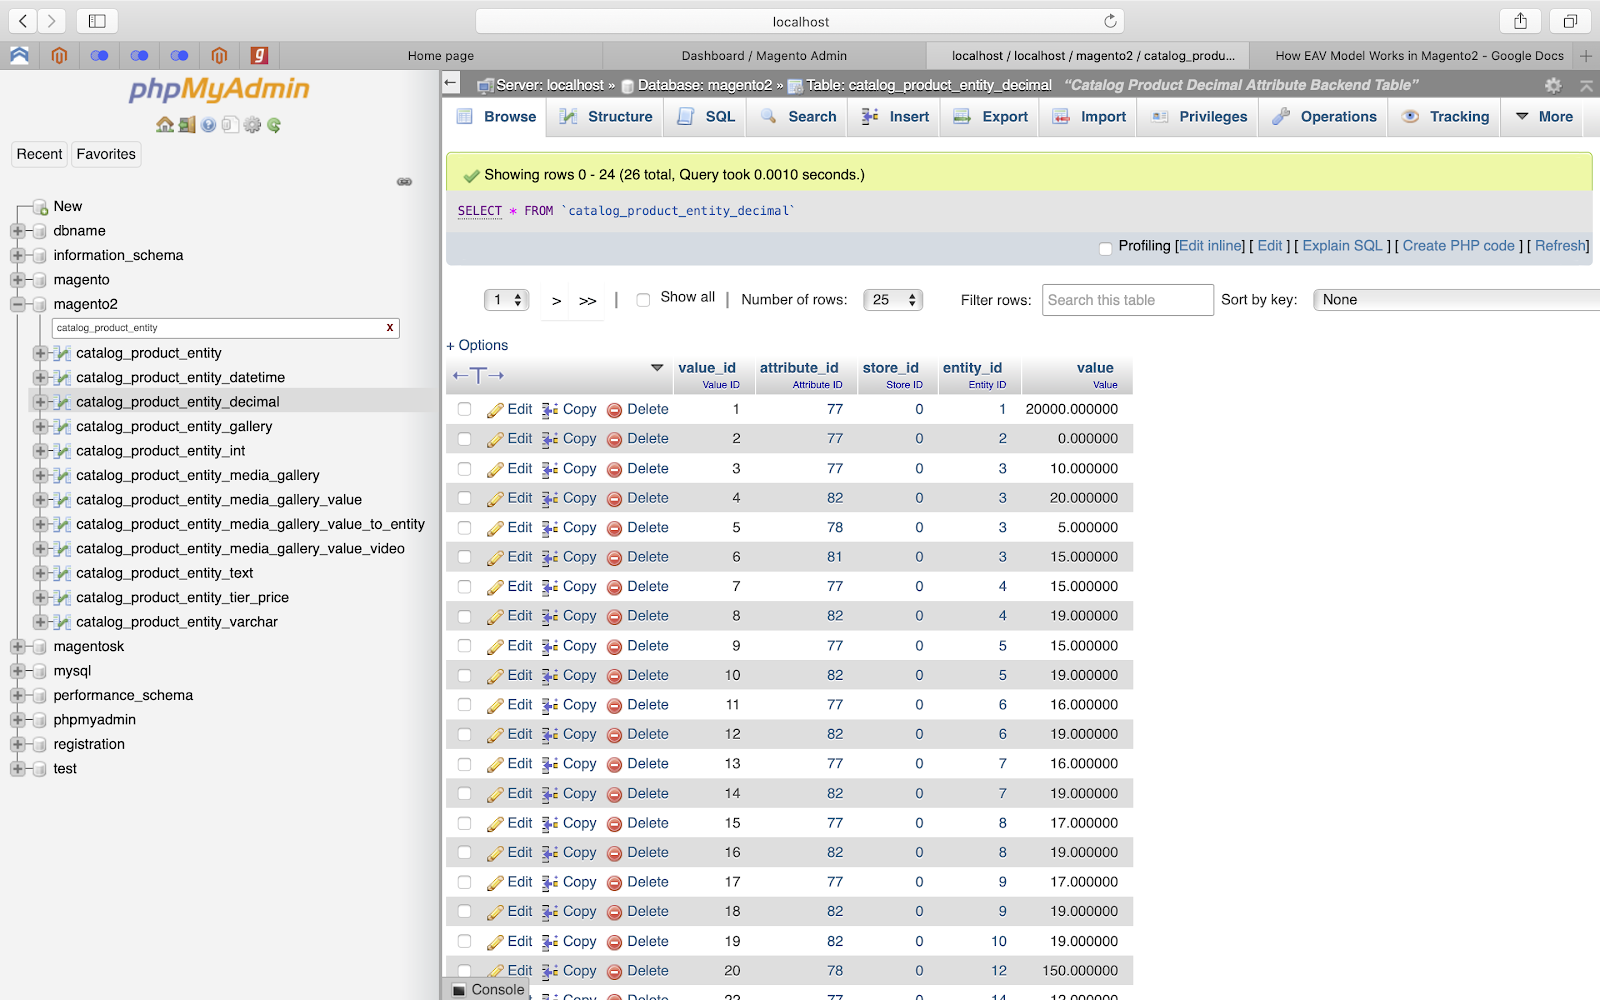Enable the Profiling checkbox
The width and height of the screenshot is (1600, 1000).
(1105, 248)
